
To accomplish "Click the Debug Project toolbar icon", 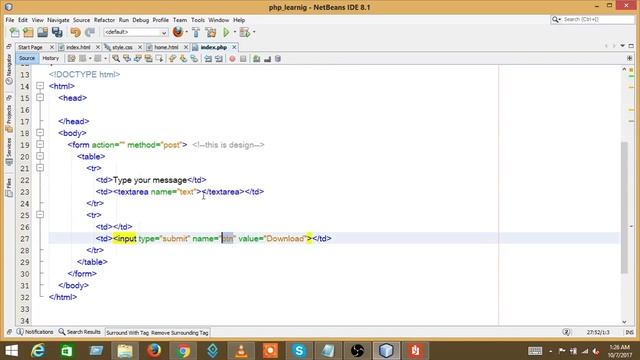I will point(245,32).
